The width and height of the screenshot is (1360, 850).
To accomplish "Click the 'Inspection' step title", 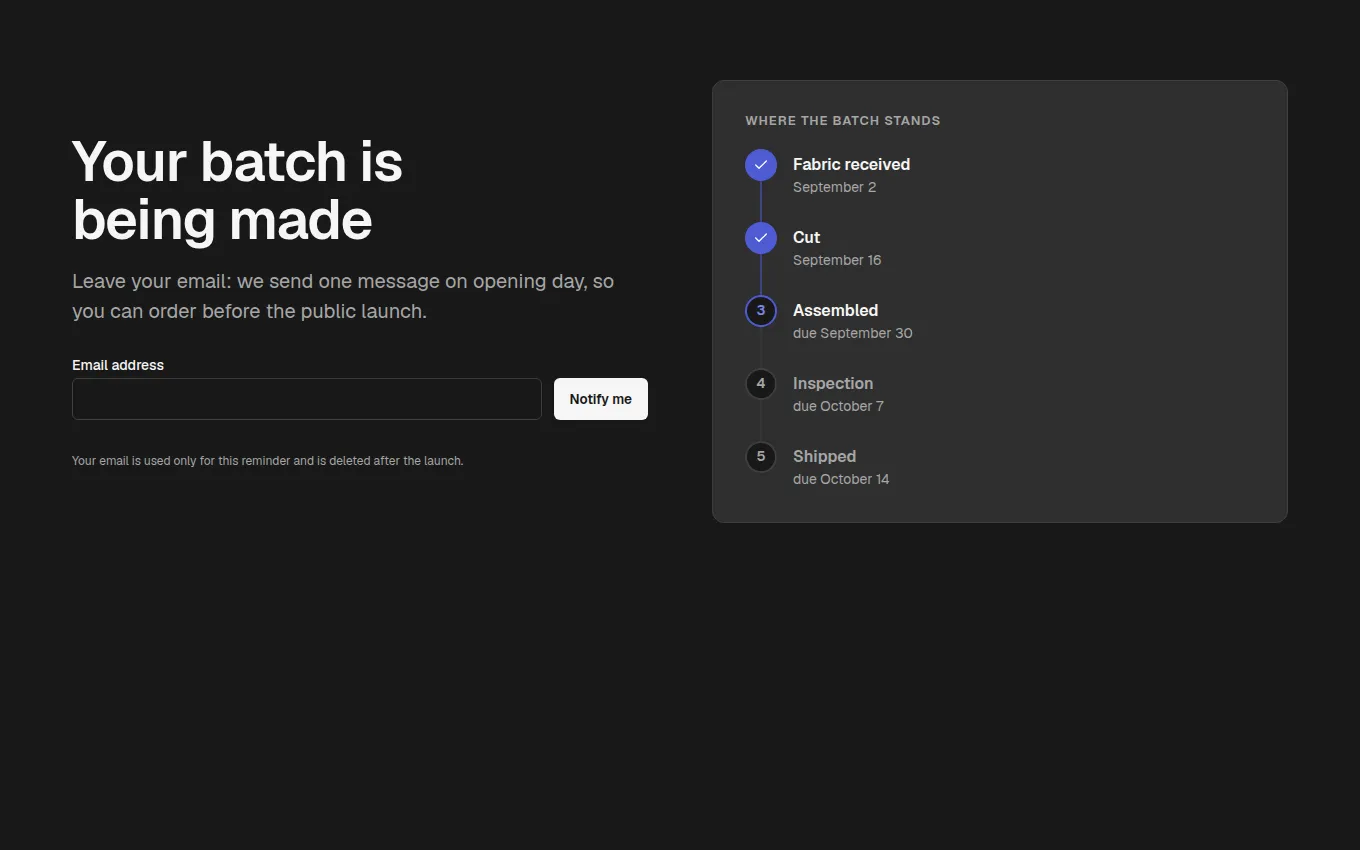I will [x=833, y=383].
